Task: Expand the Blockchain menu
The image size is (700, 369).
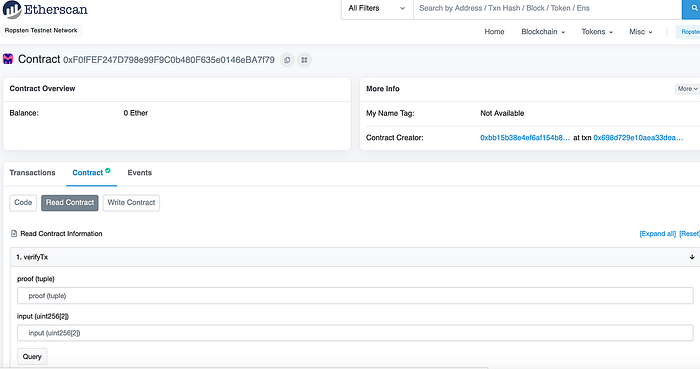Action: click(543, 32)
